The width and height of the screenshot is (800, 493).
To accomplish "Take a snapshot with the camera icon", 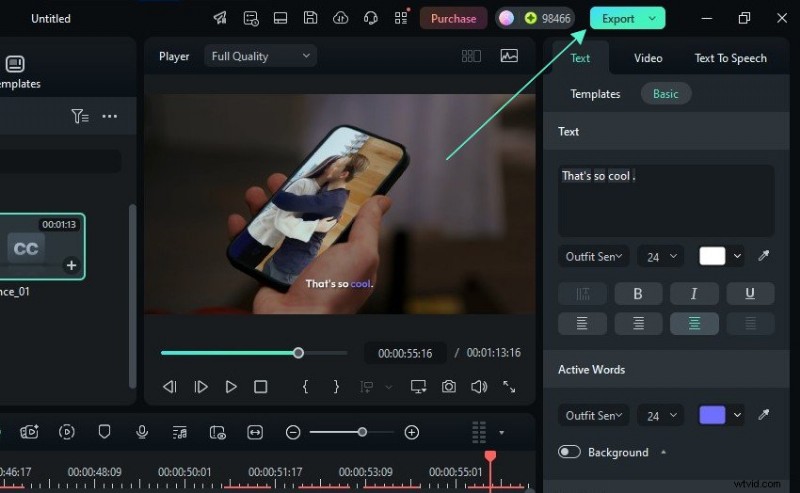I will pos(448,386).
